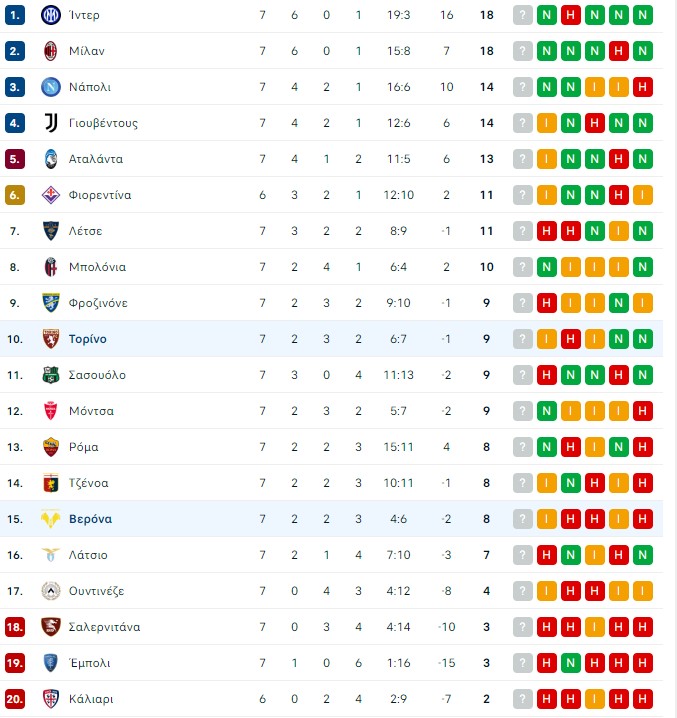Viewport: 677px width, 718px height.
Task: Open the Τορίνο team link
Action: pyautogui.click(x=87, y=339)
